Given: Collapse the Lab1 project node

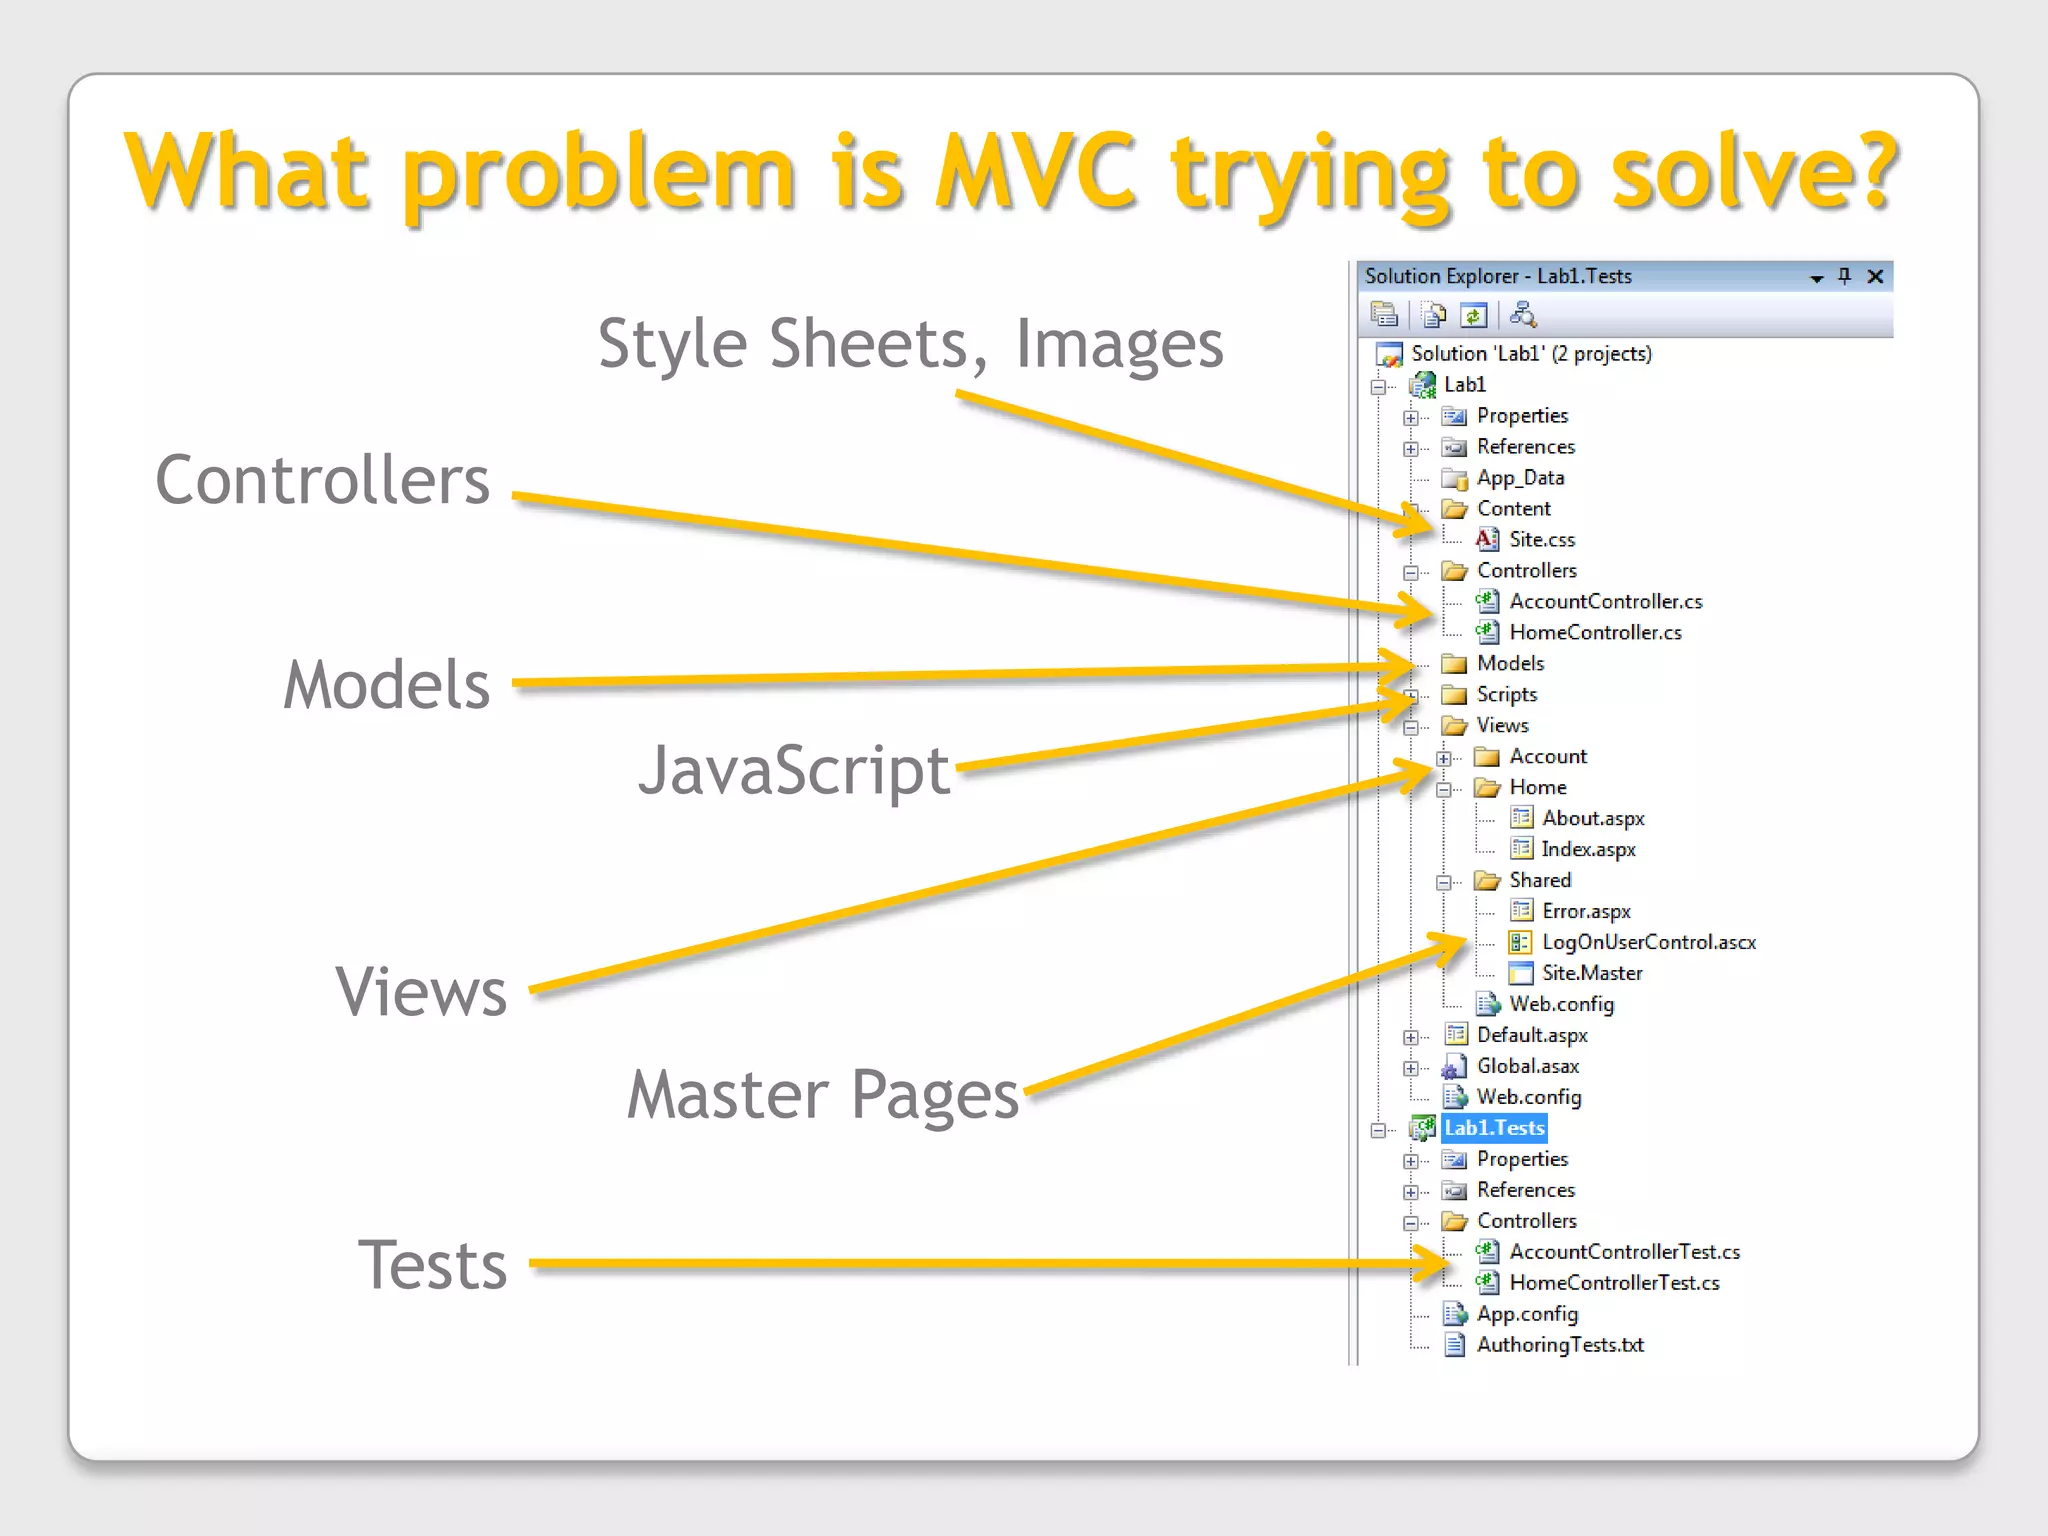Looking at the screenshot, I should coord(1378,386).
